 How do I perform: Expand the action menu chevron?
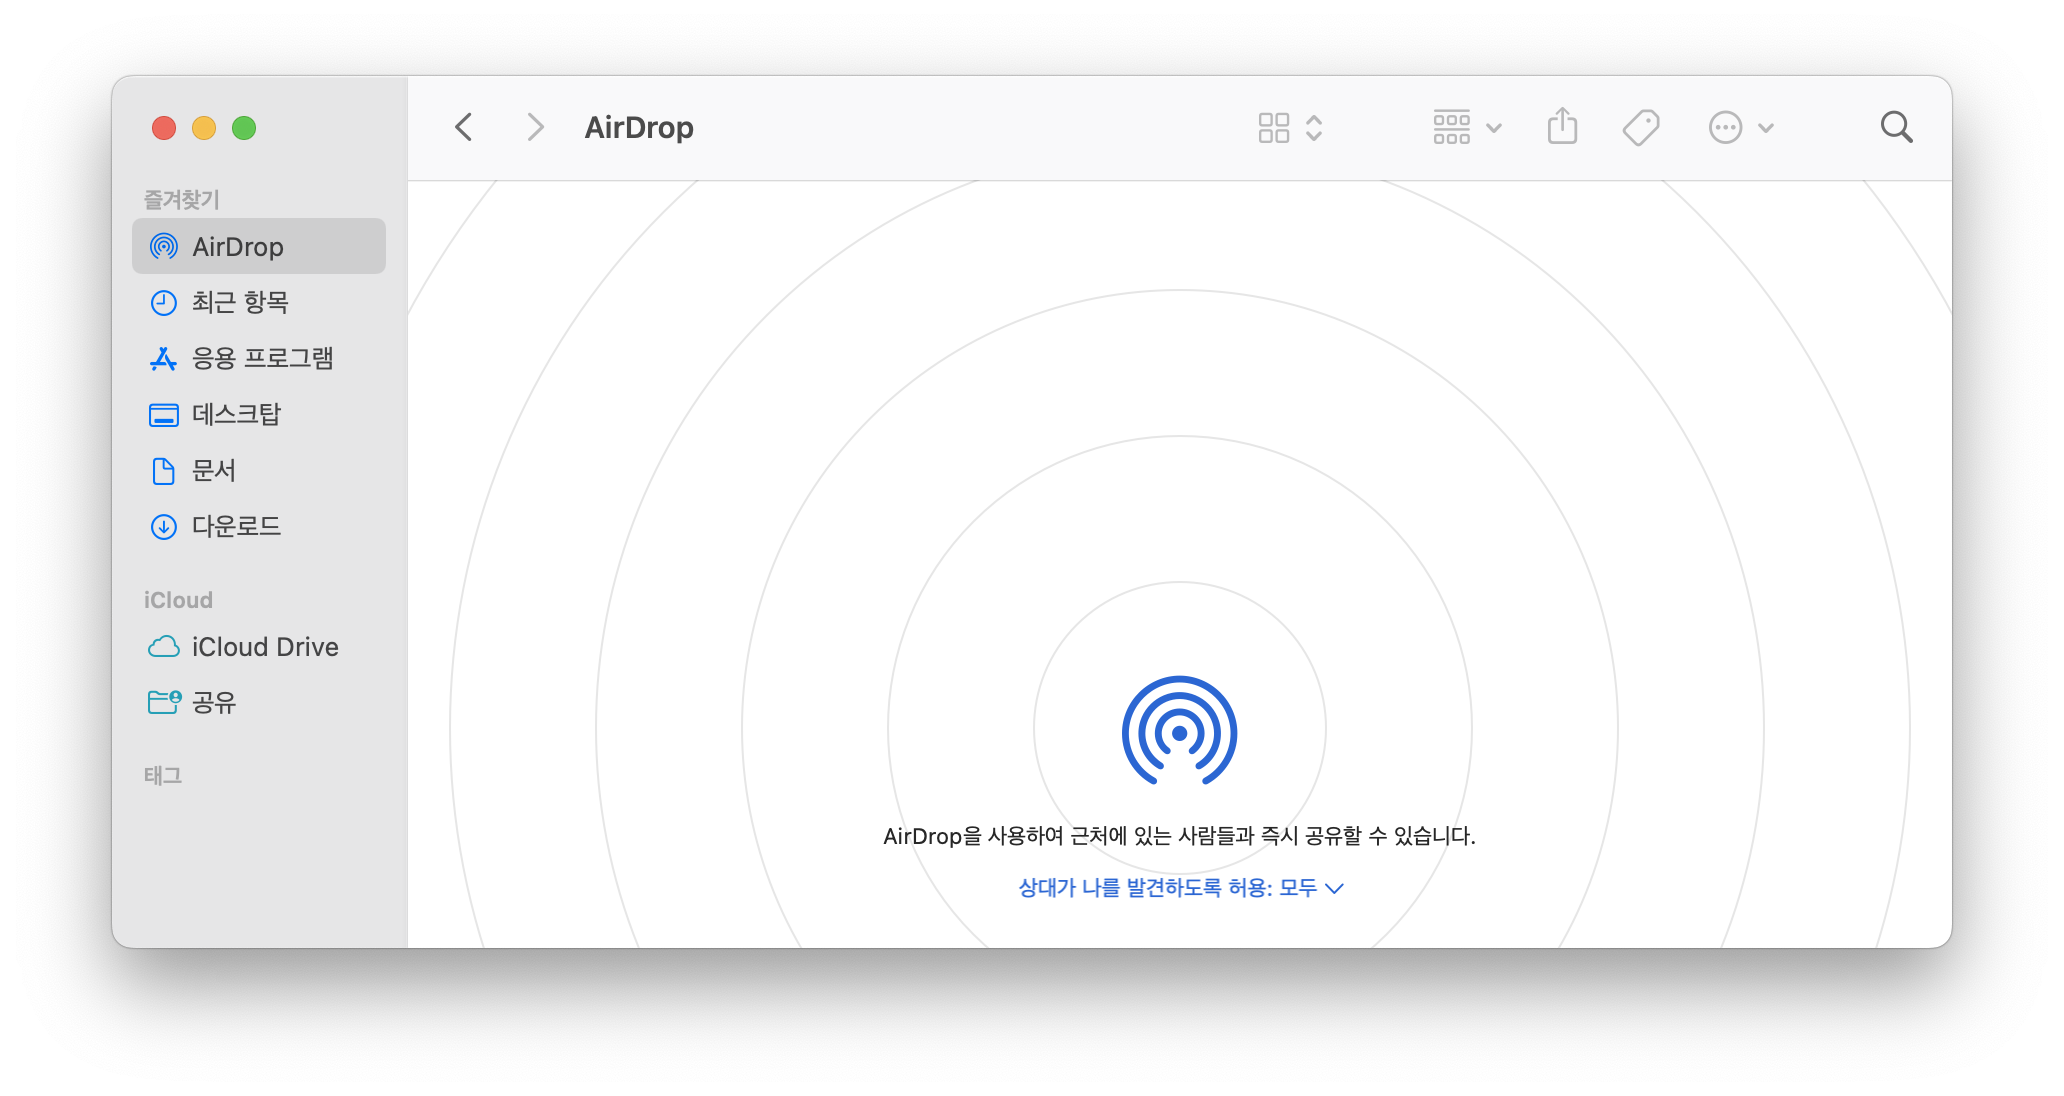1766,128
